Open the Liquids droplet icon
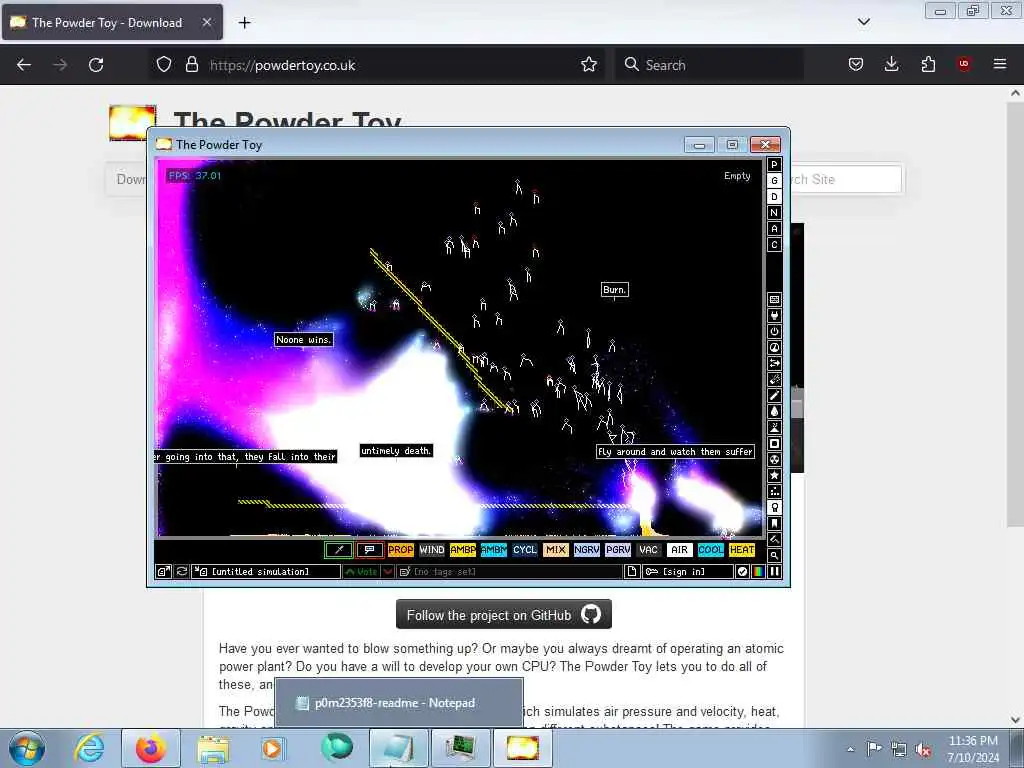 774,411
